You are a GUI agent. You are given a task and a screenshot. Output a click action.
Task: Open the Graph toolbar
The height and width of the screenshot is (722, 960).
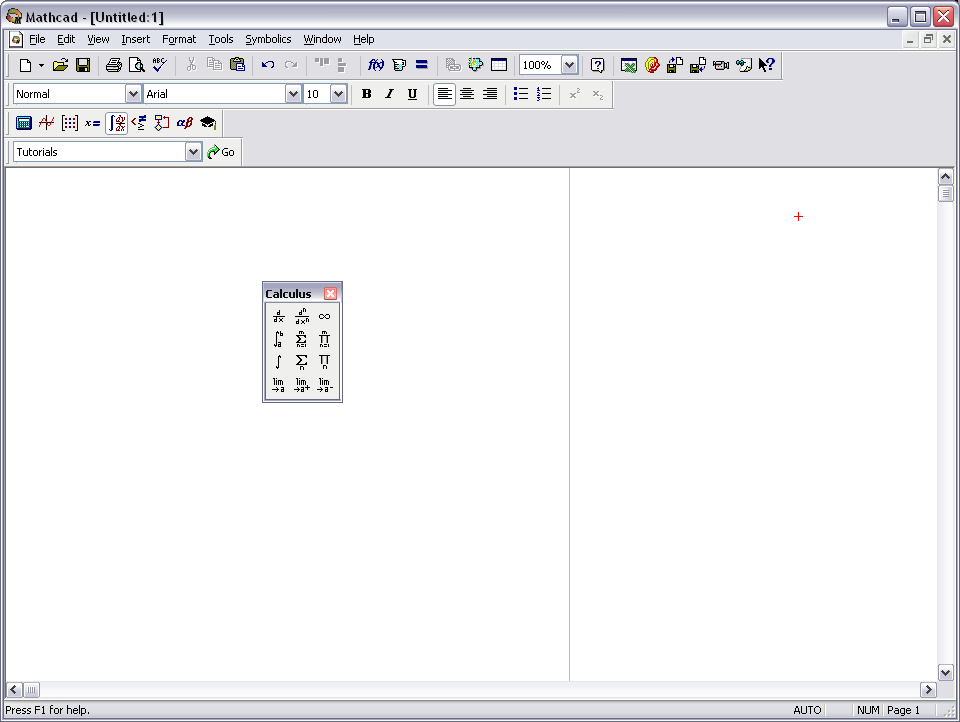(47, 123)
